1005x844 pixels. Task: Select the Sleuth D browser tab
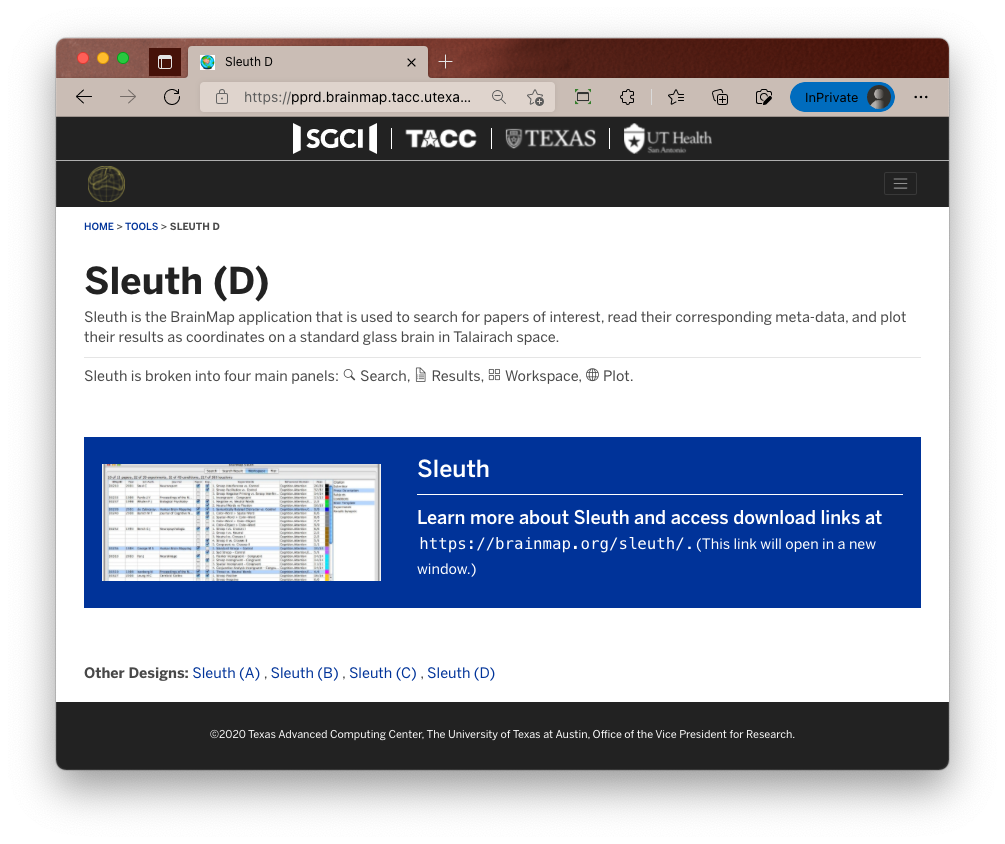click(x=308, y=62)
